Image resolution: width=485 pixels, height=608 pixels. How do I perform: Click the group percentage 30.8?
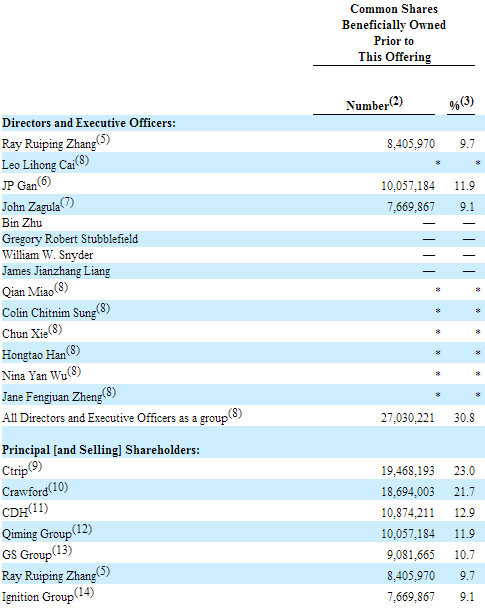464,418
